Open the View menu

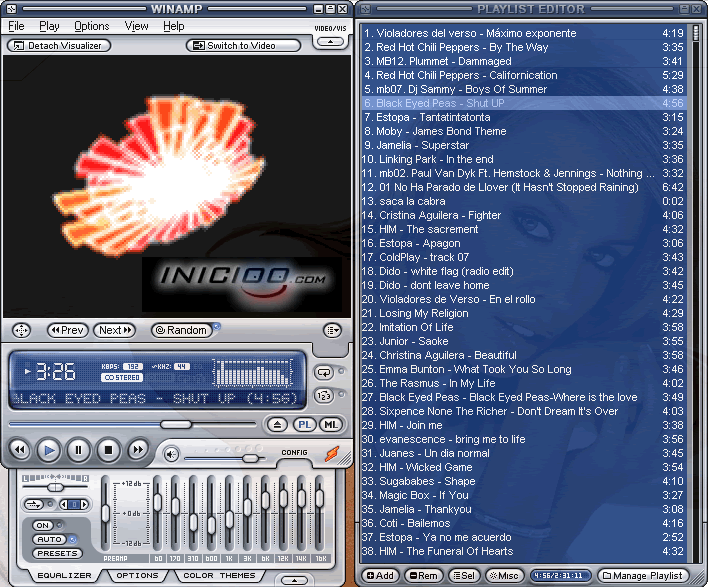coord(136,26)
